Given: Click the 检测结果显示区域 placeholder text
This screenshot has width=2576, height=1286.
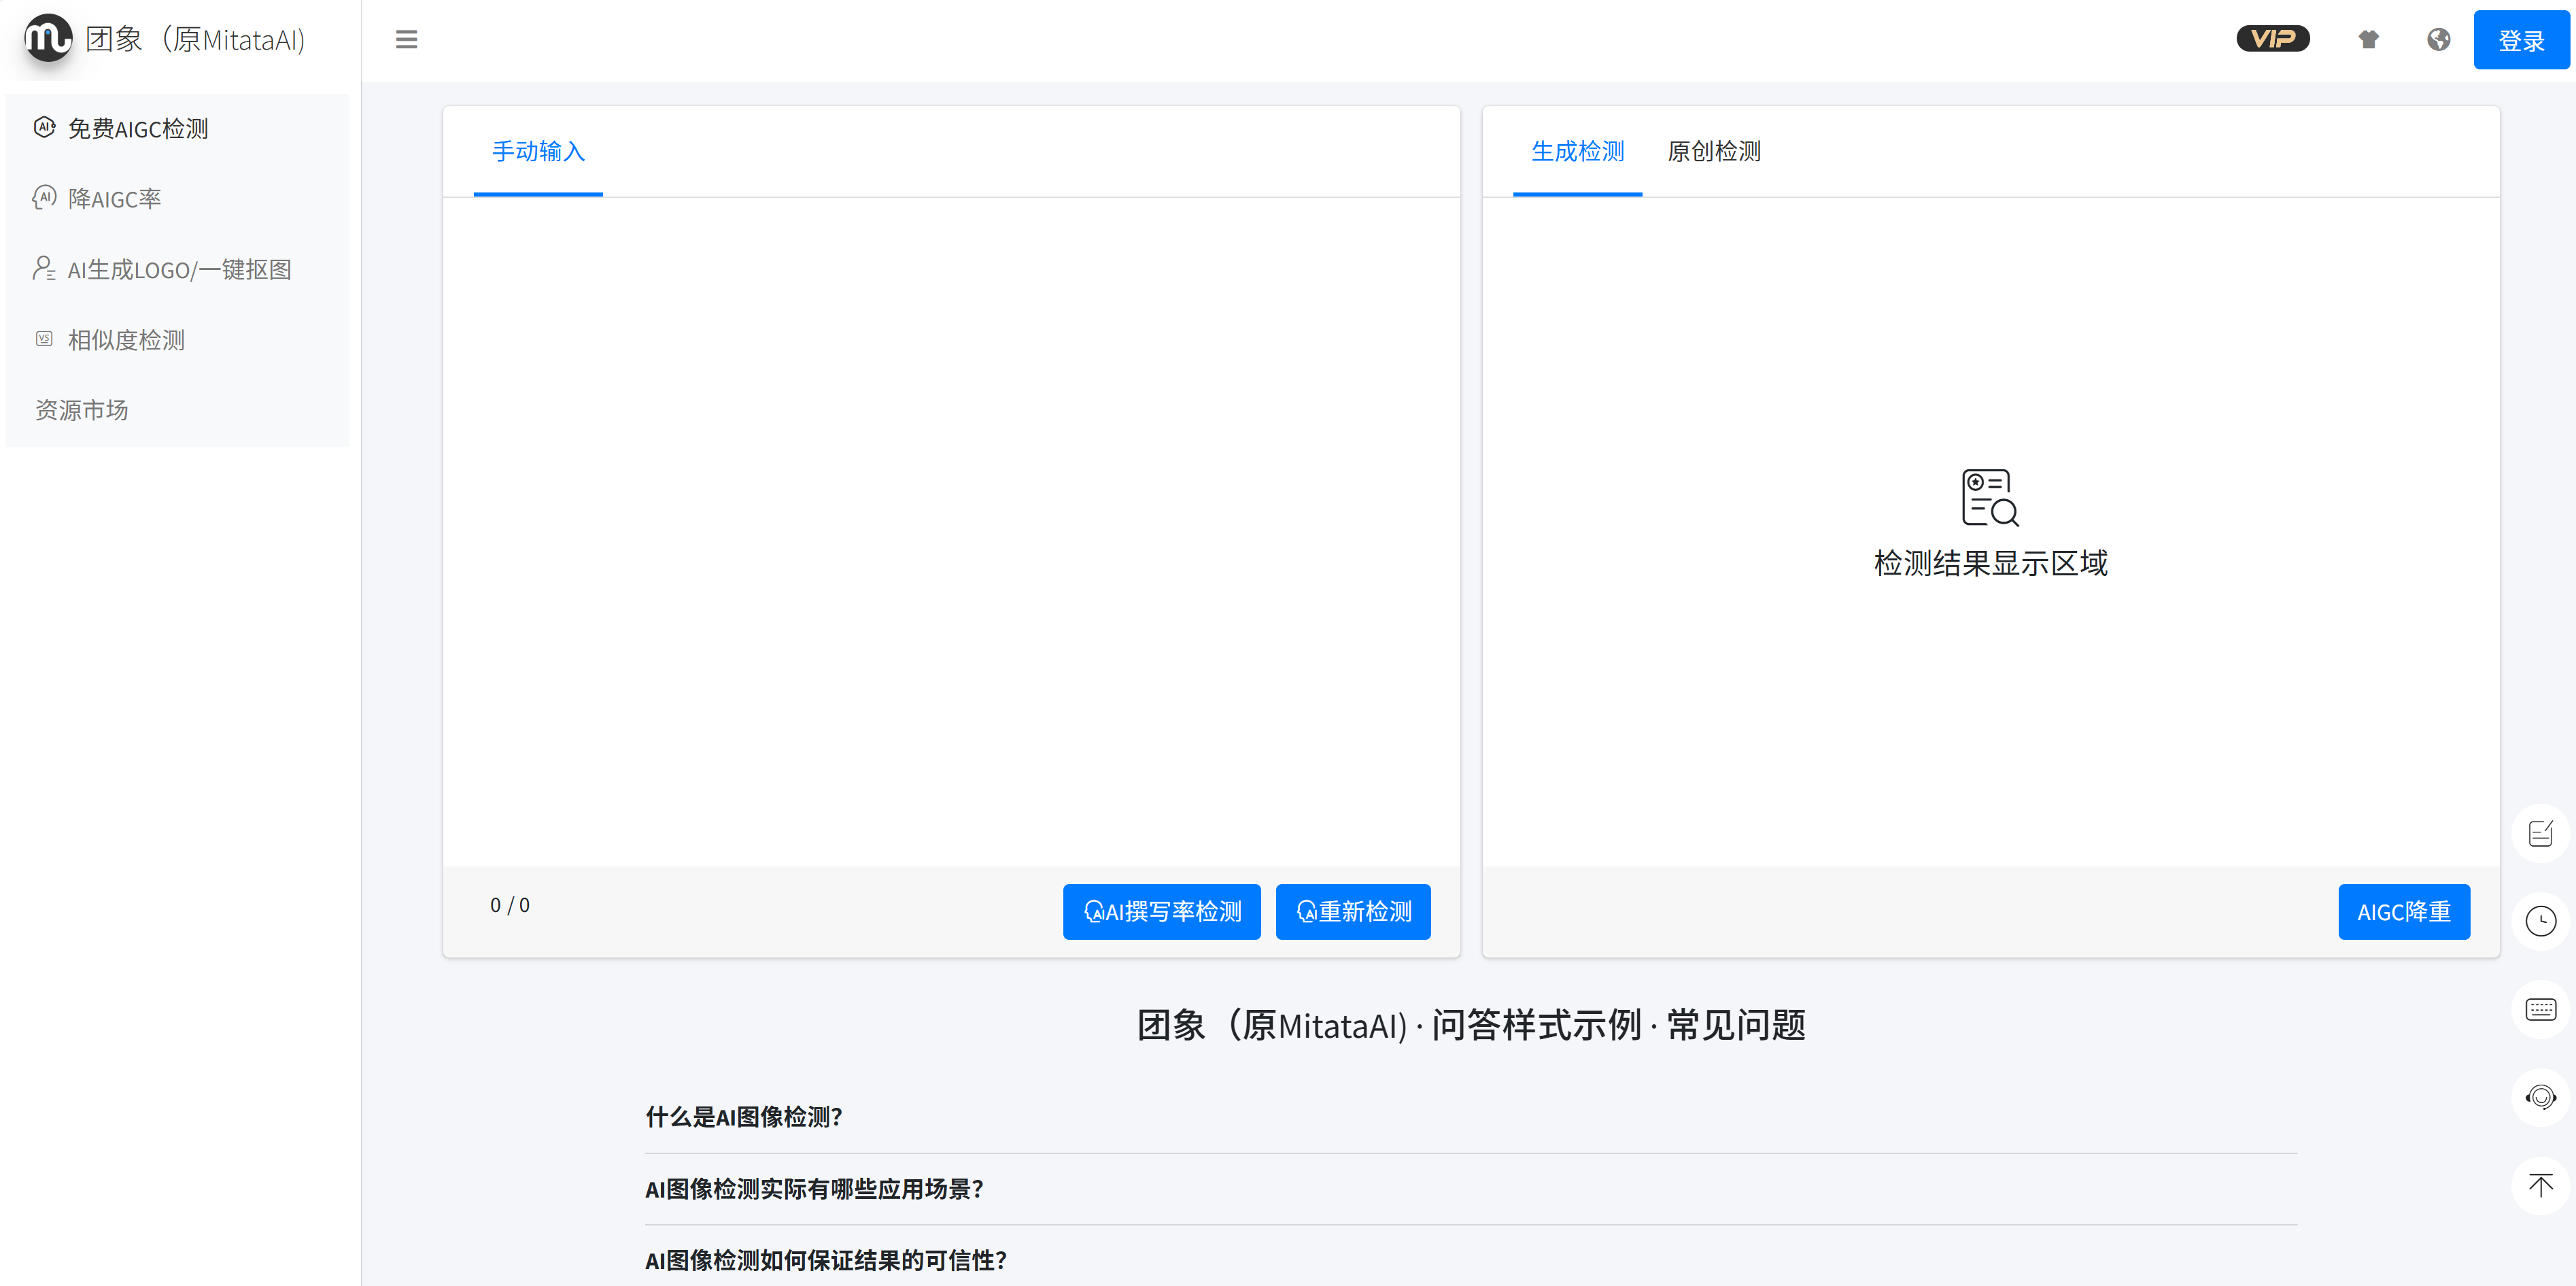Looking at the screenshot, I should [1990, 563].
